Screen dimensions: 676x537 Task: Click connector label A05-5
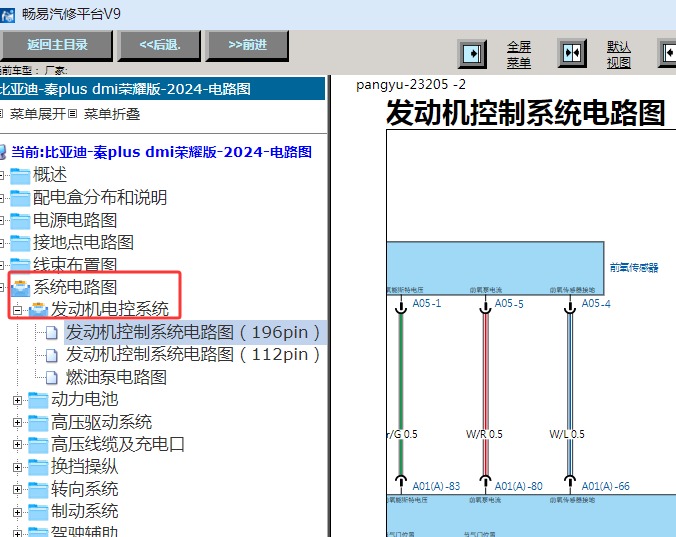509,303
